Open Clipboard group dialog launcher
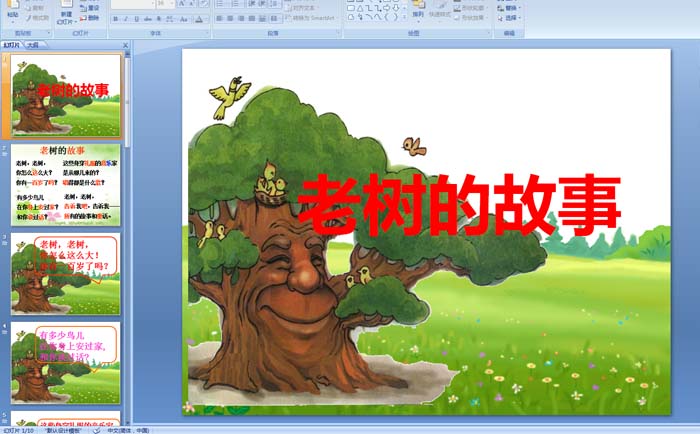The image size is (700, 434). 48,33
